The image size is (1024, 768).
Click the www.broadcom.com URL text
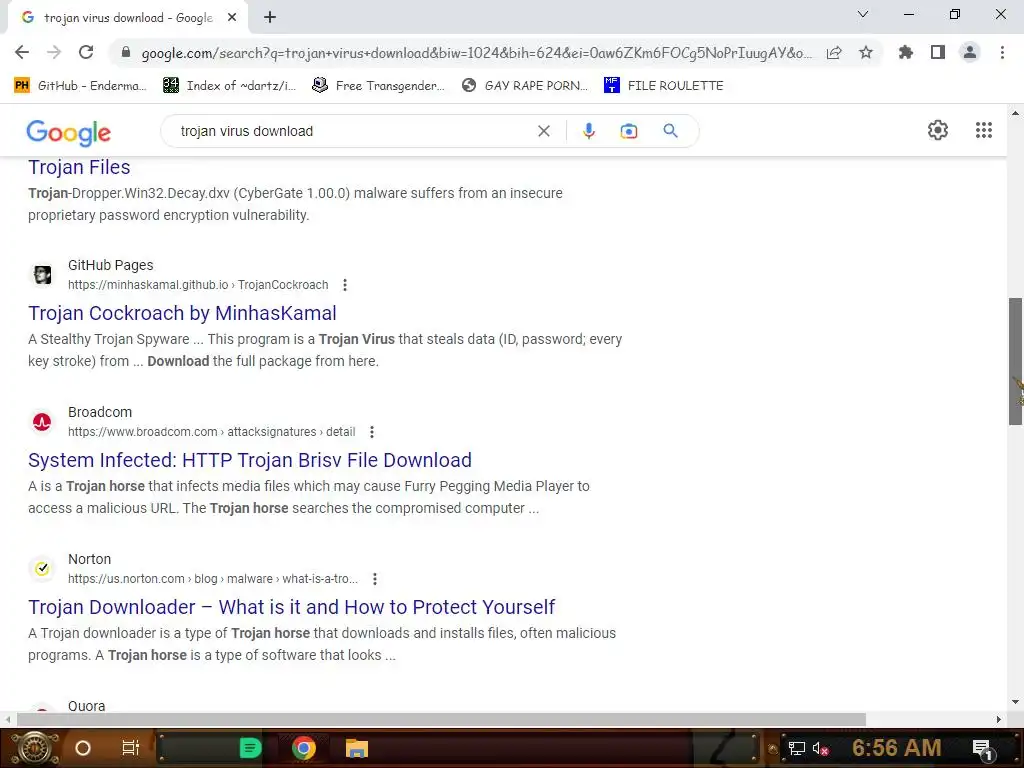click(212, 432)
